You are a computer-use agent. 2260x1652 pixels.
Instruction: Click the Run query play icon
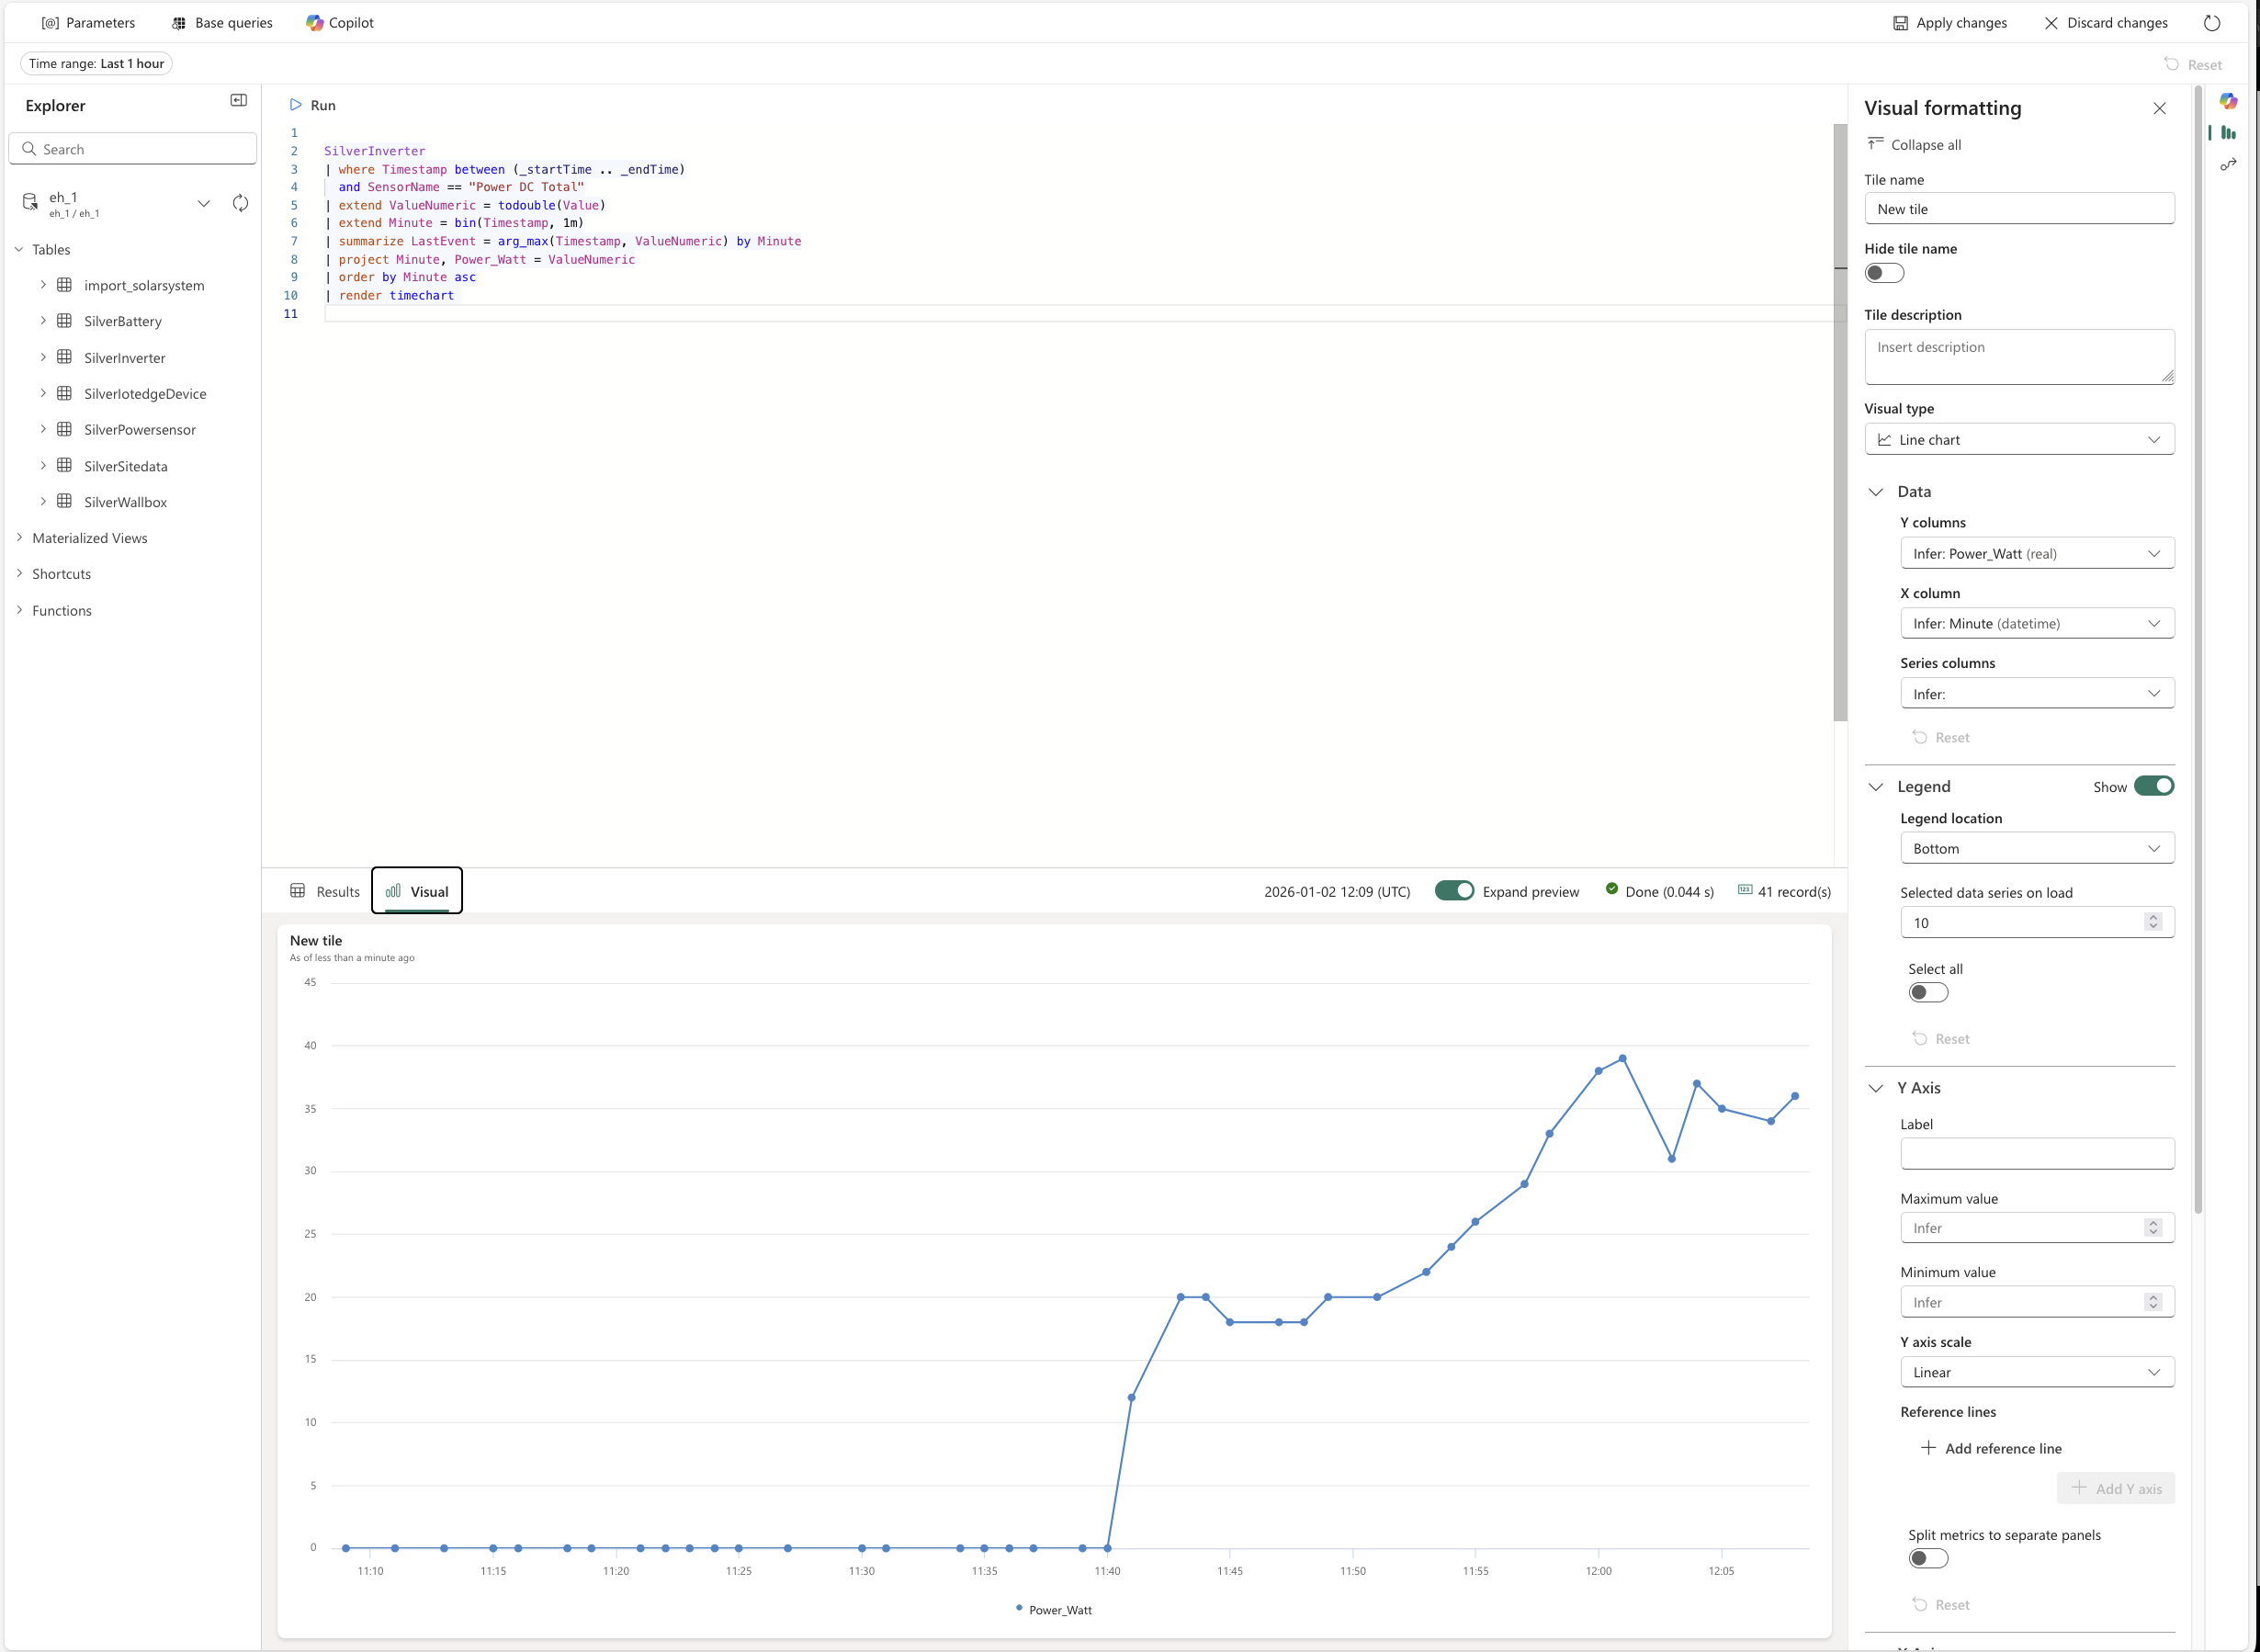[296, 105]
